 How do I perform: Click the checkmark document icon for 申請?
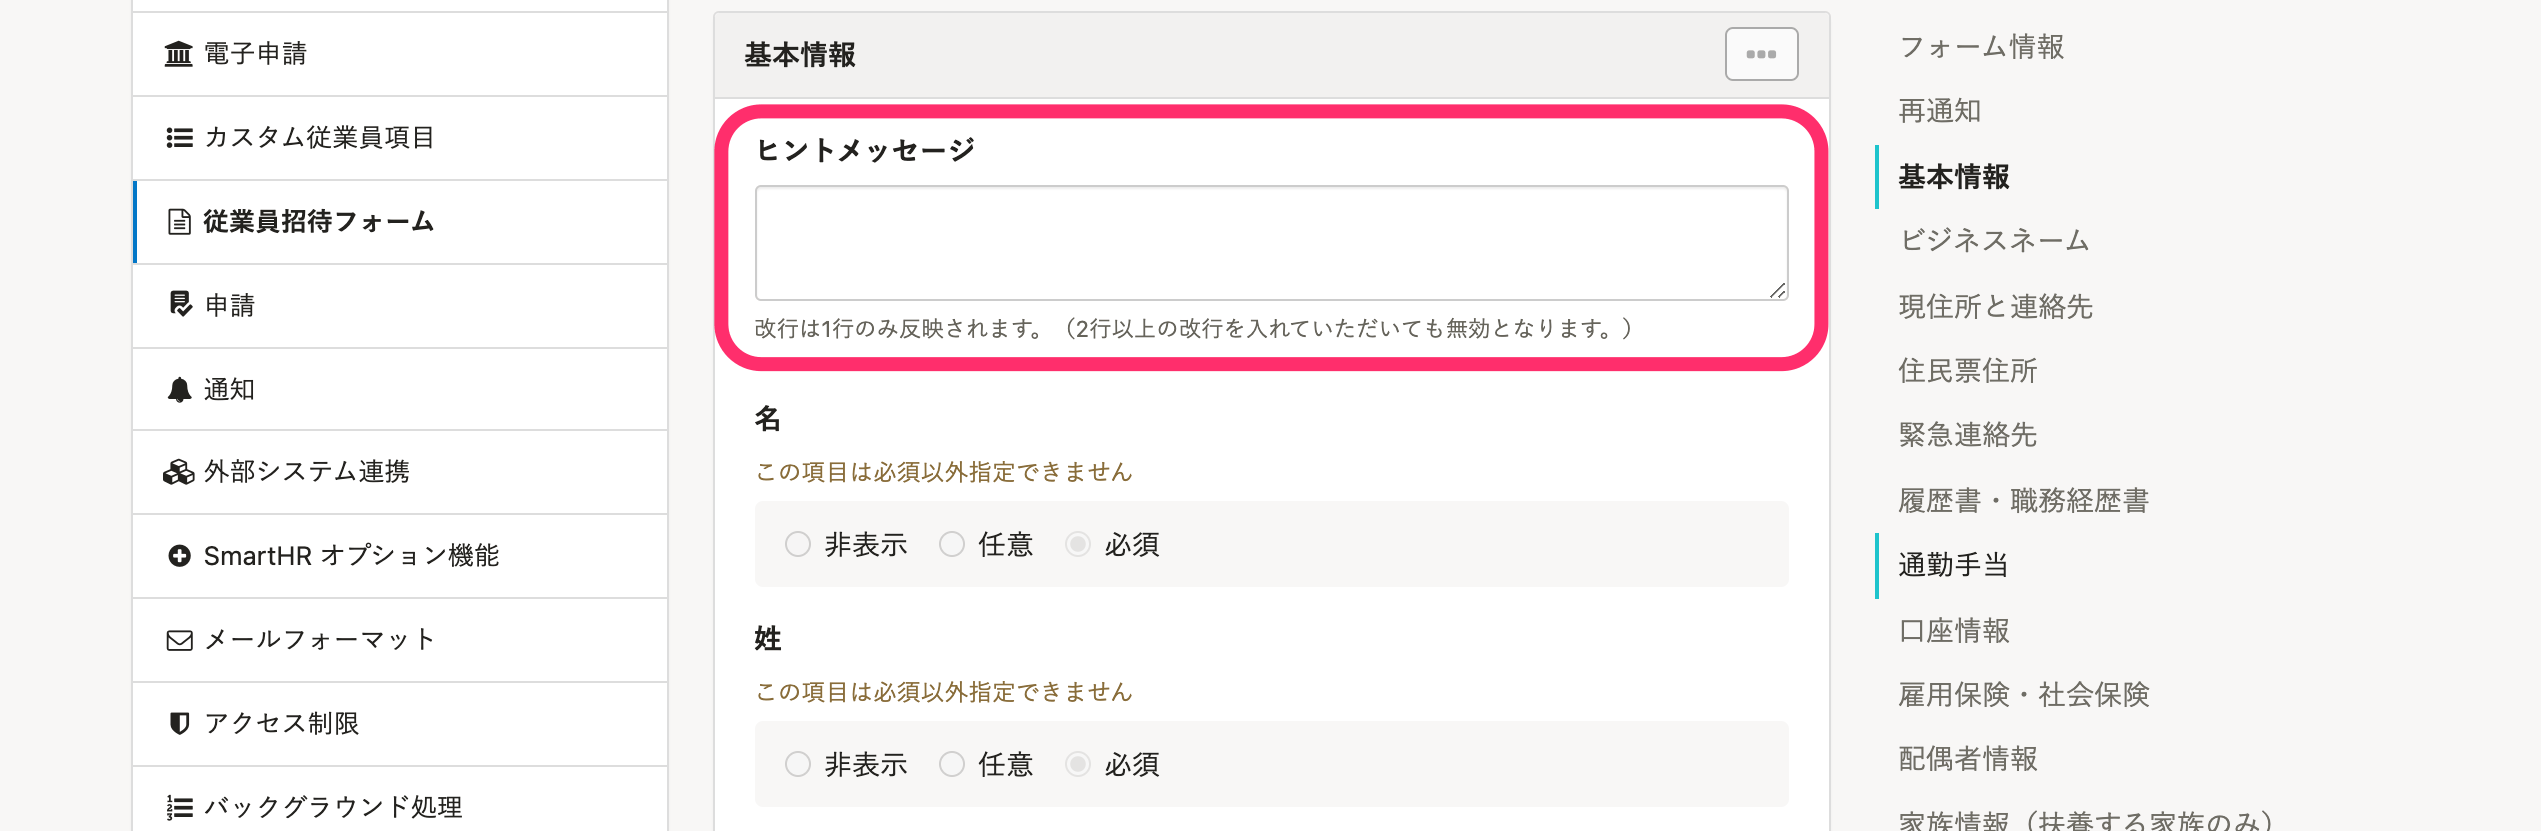pyautogui.click(x=180, y=305)
